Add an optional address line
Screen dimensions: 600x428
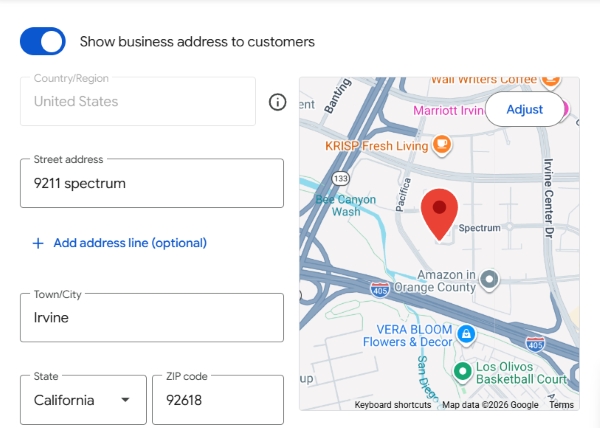pos(119,243)
